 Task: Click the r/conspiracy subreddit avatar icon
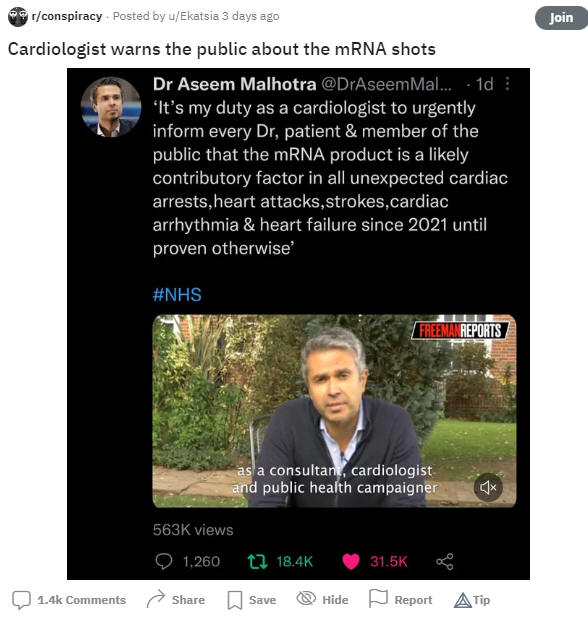coord(18,17)
